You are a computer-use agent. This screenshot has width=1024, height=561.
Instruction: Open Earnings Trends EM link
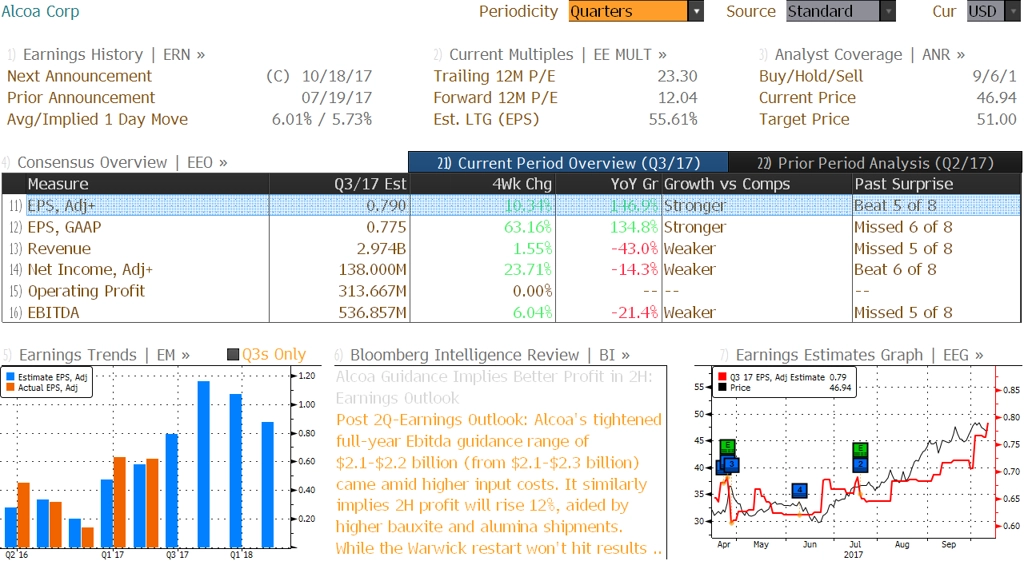click(104, 355)
